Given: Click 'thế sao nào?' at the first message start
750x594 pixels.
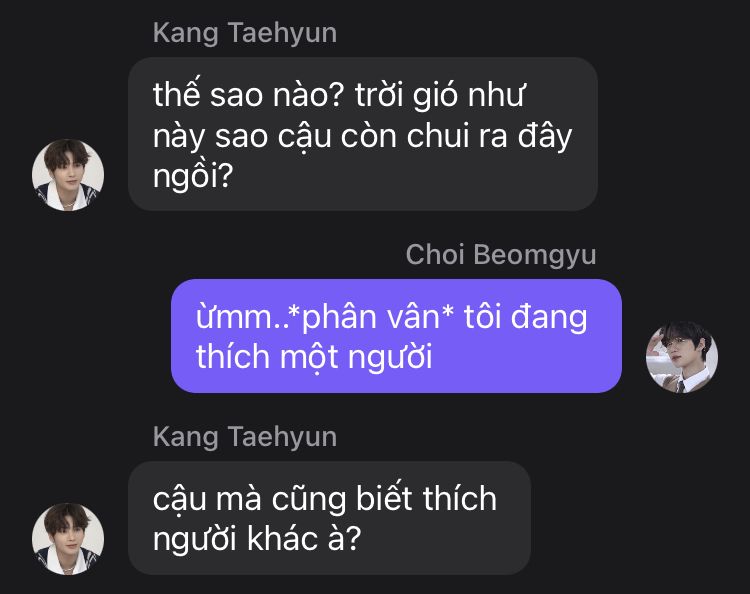Looking at the screenshot, I should pyautogui.click(x=249, y=94).
